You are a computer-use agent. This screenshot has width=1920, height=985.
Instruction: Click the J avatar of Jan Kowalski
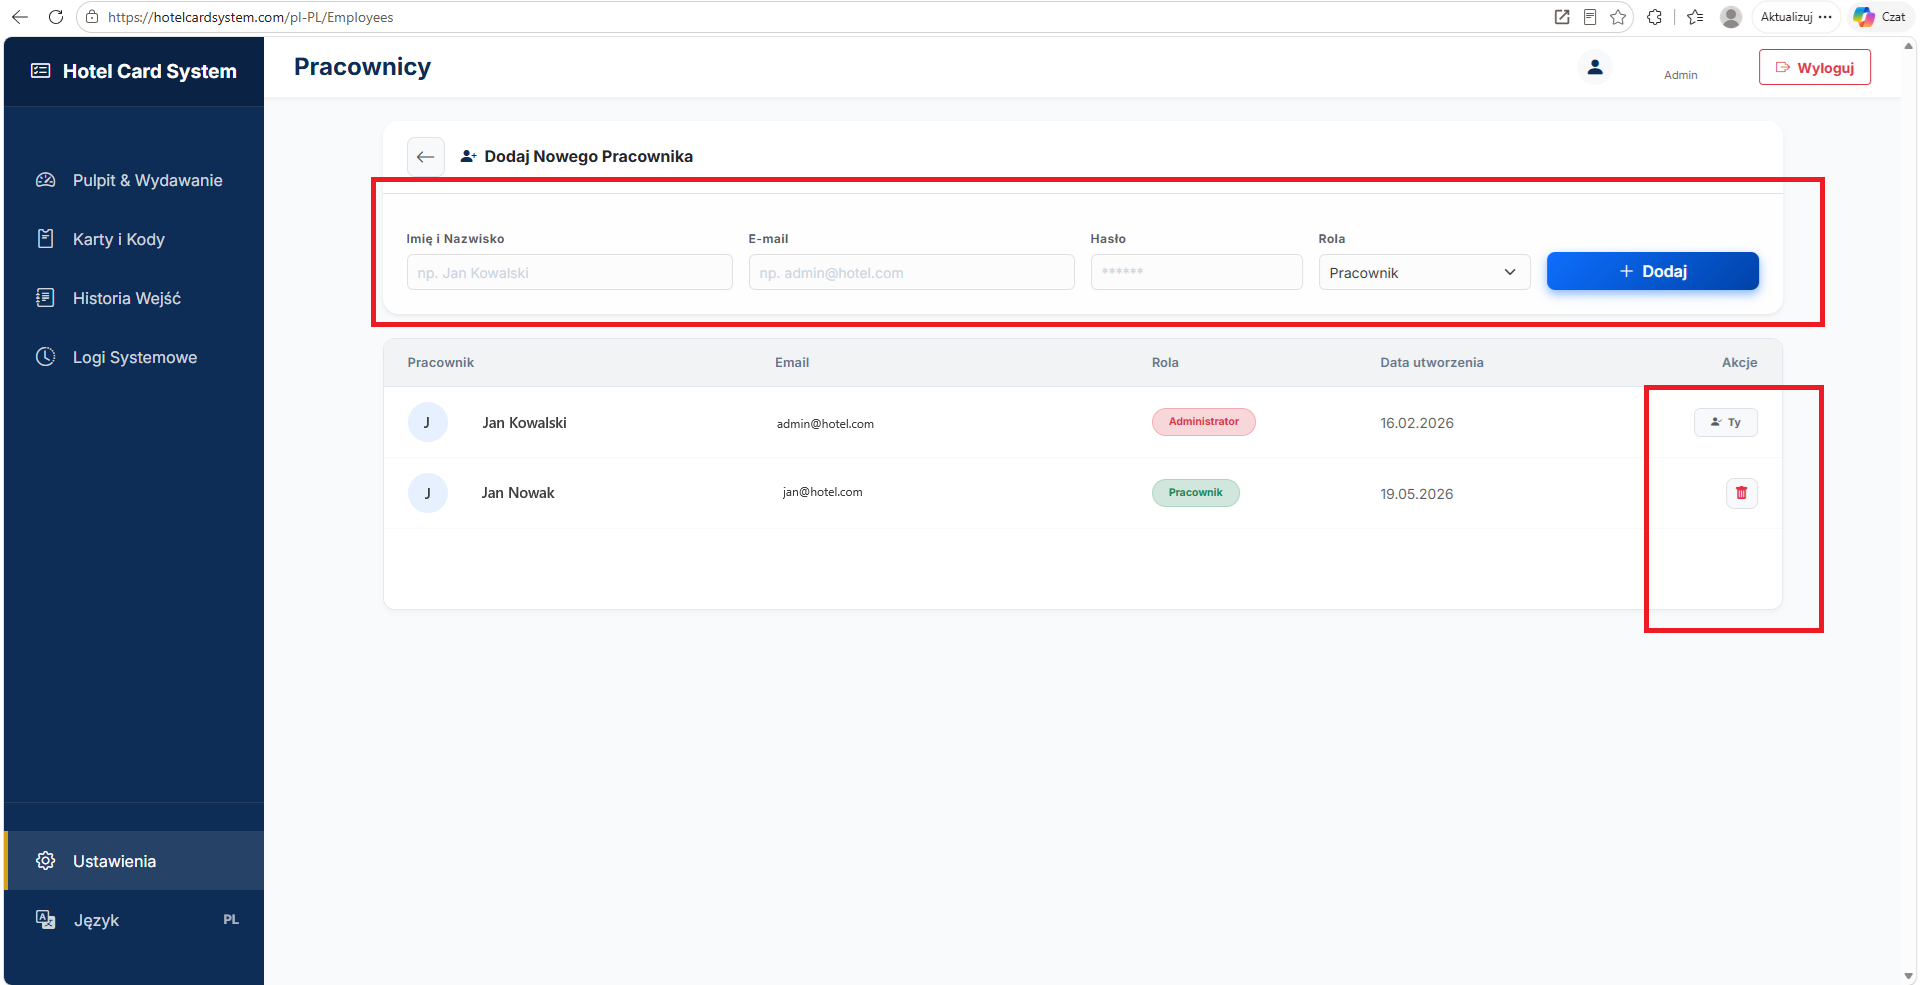427,422
